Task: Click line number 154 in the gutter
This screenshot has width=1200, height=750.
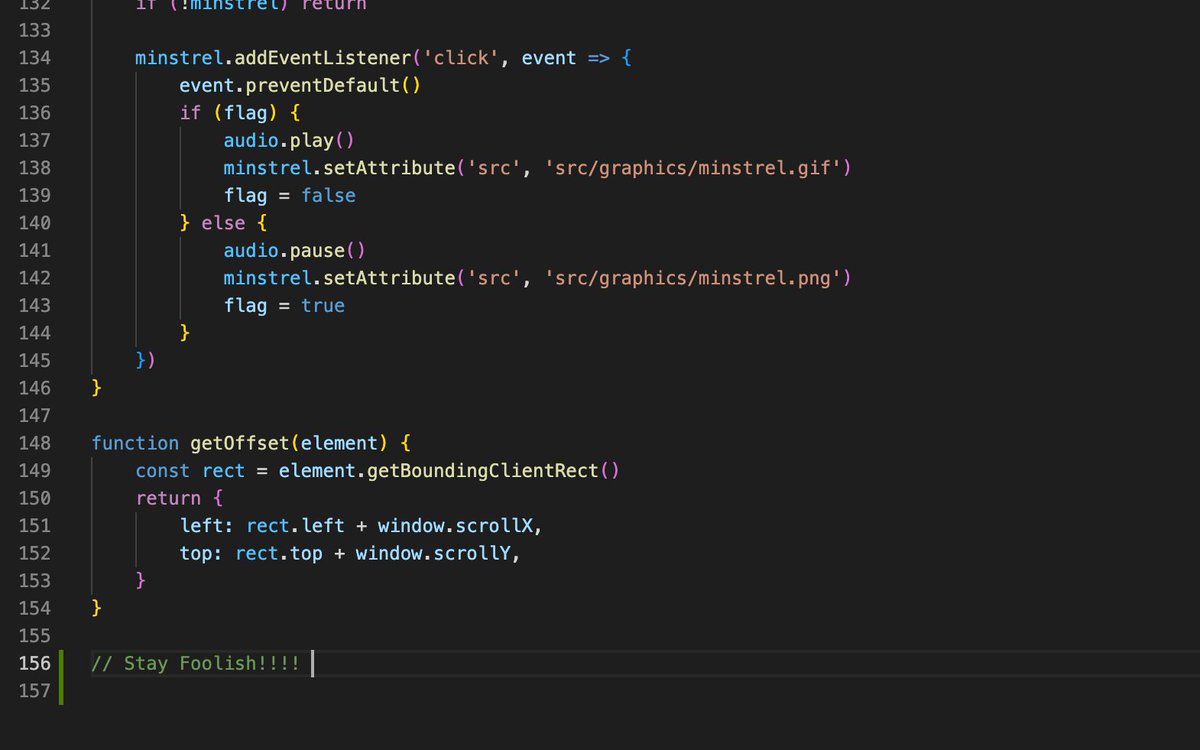Action: [x=34, y=607]
